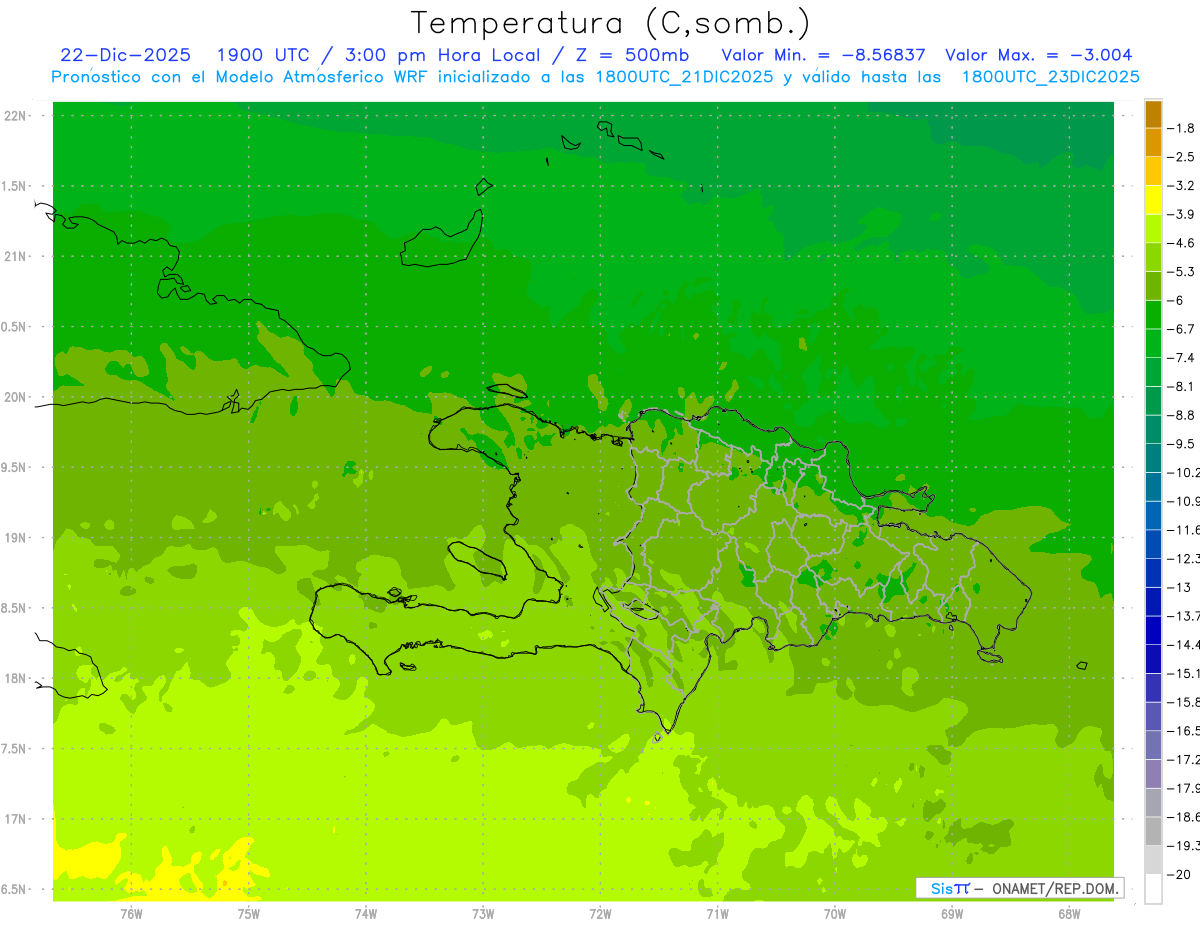Click the '74W' longitude label
The image size is (1200, 927).
coord(366,914)
